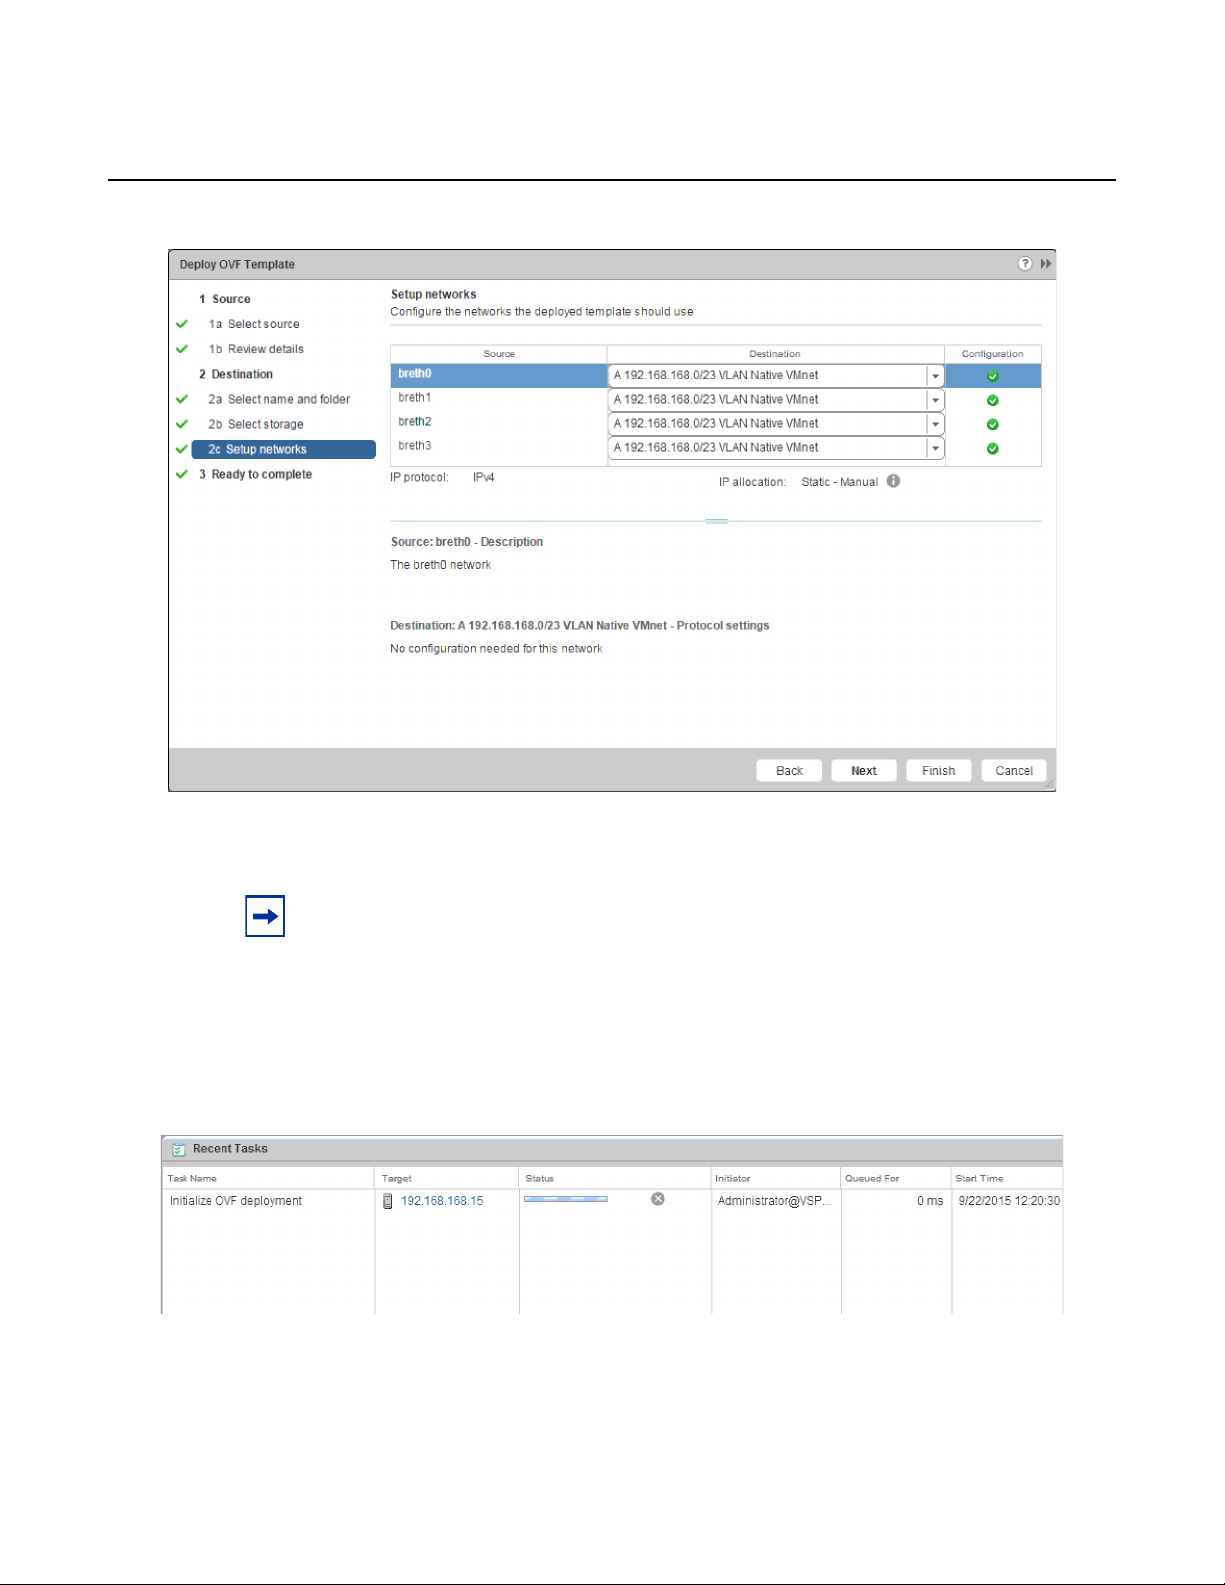The image size is (1225, 1585).
Task: Sort by the Source column header
Action: coord(499,354)
